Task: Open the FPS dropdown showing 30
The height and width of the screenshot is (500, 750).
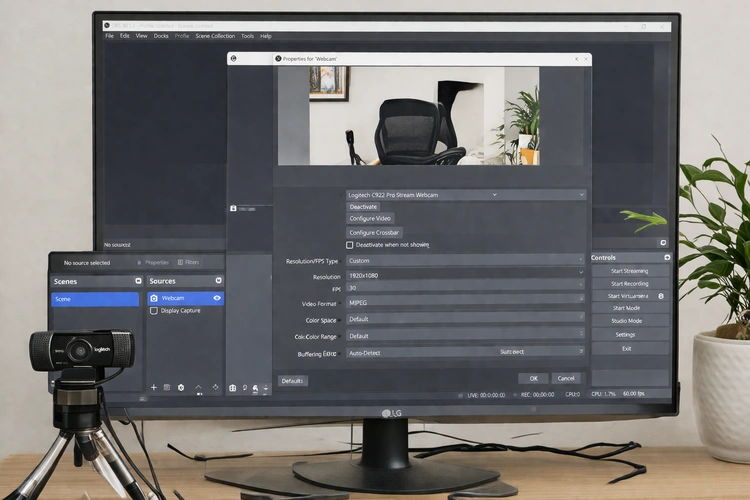Action: click(x=465, y=288)
